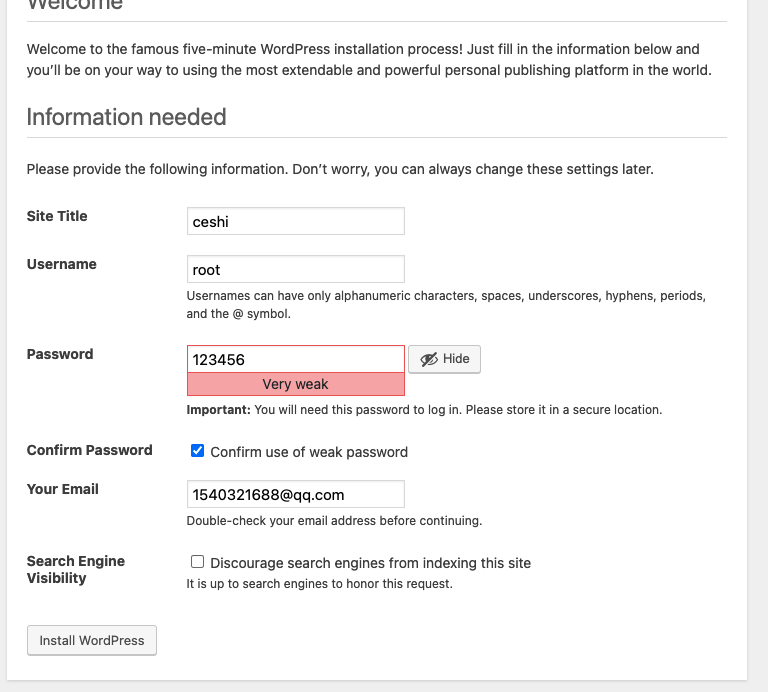Viewport: 768px width, 692px height.
Task: Click the Password field showing 123456
Action: [295, 359]
